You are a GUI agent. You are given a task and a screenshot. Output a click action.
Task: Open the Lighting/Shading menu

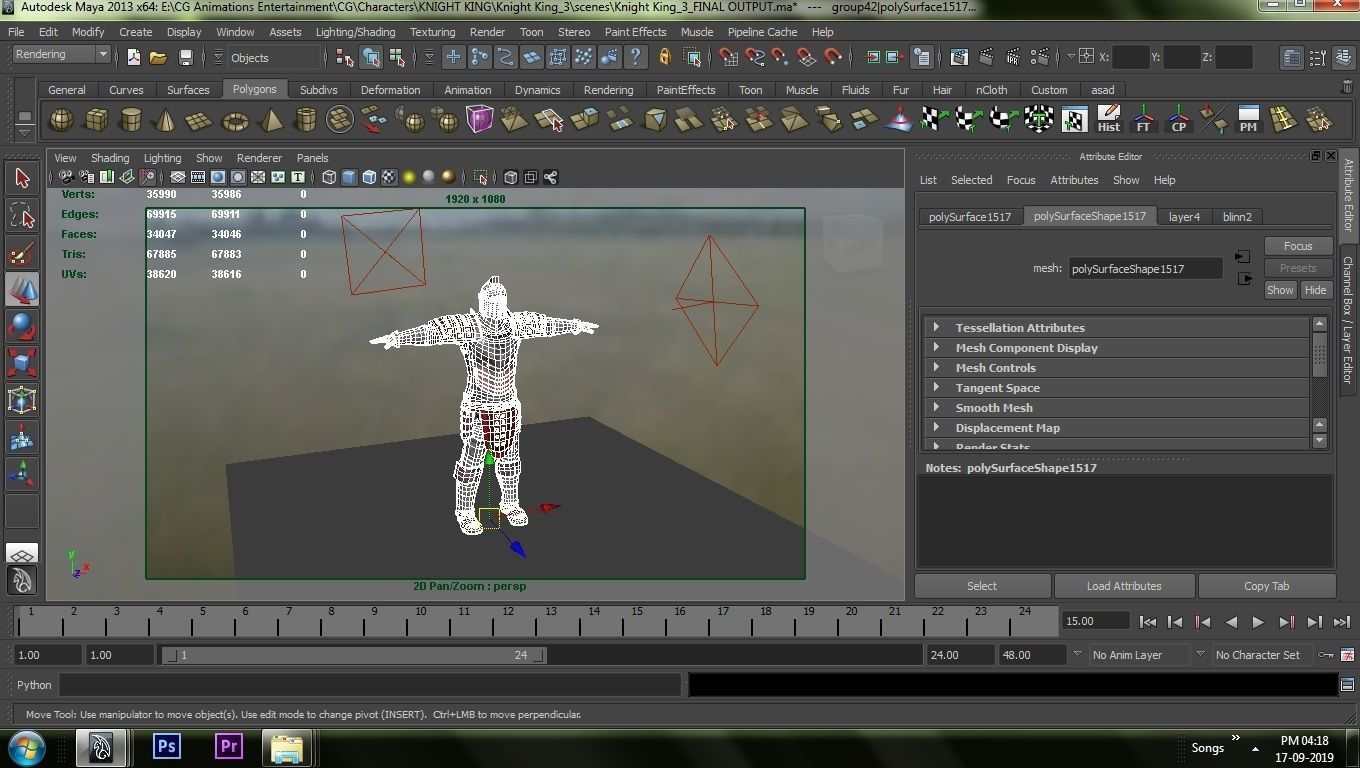point(355,32)
